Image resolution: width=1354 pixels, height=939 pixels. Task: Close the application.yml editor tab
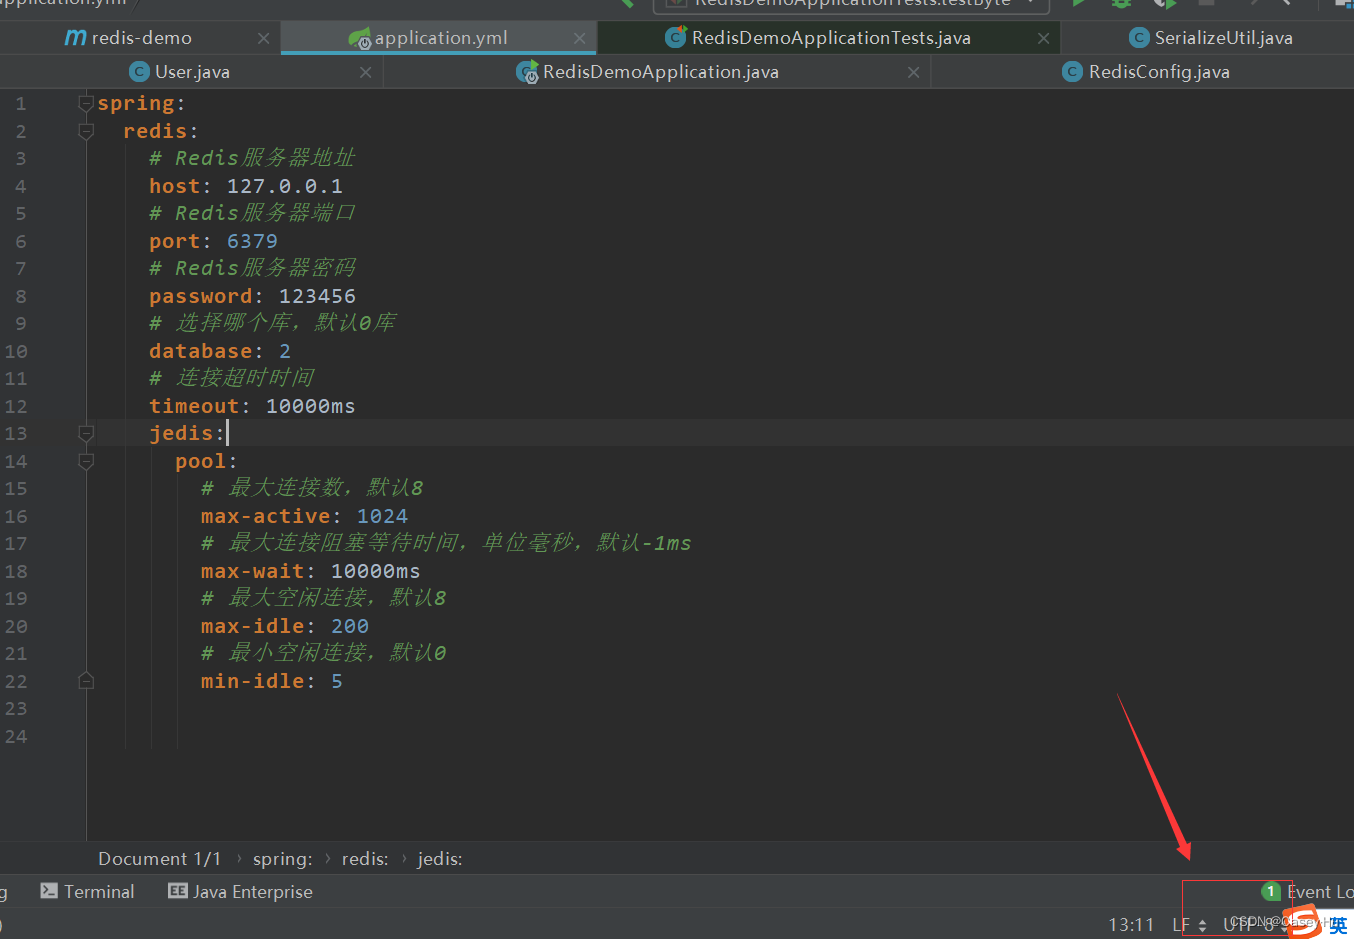pyautogui.click(x=579, y=37)
